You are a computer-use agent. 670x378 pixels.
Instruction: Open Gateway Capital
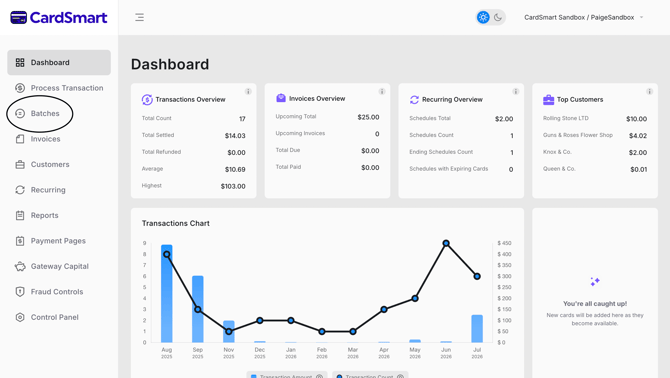pyautogui.click(x=59, y=266)
